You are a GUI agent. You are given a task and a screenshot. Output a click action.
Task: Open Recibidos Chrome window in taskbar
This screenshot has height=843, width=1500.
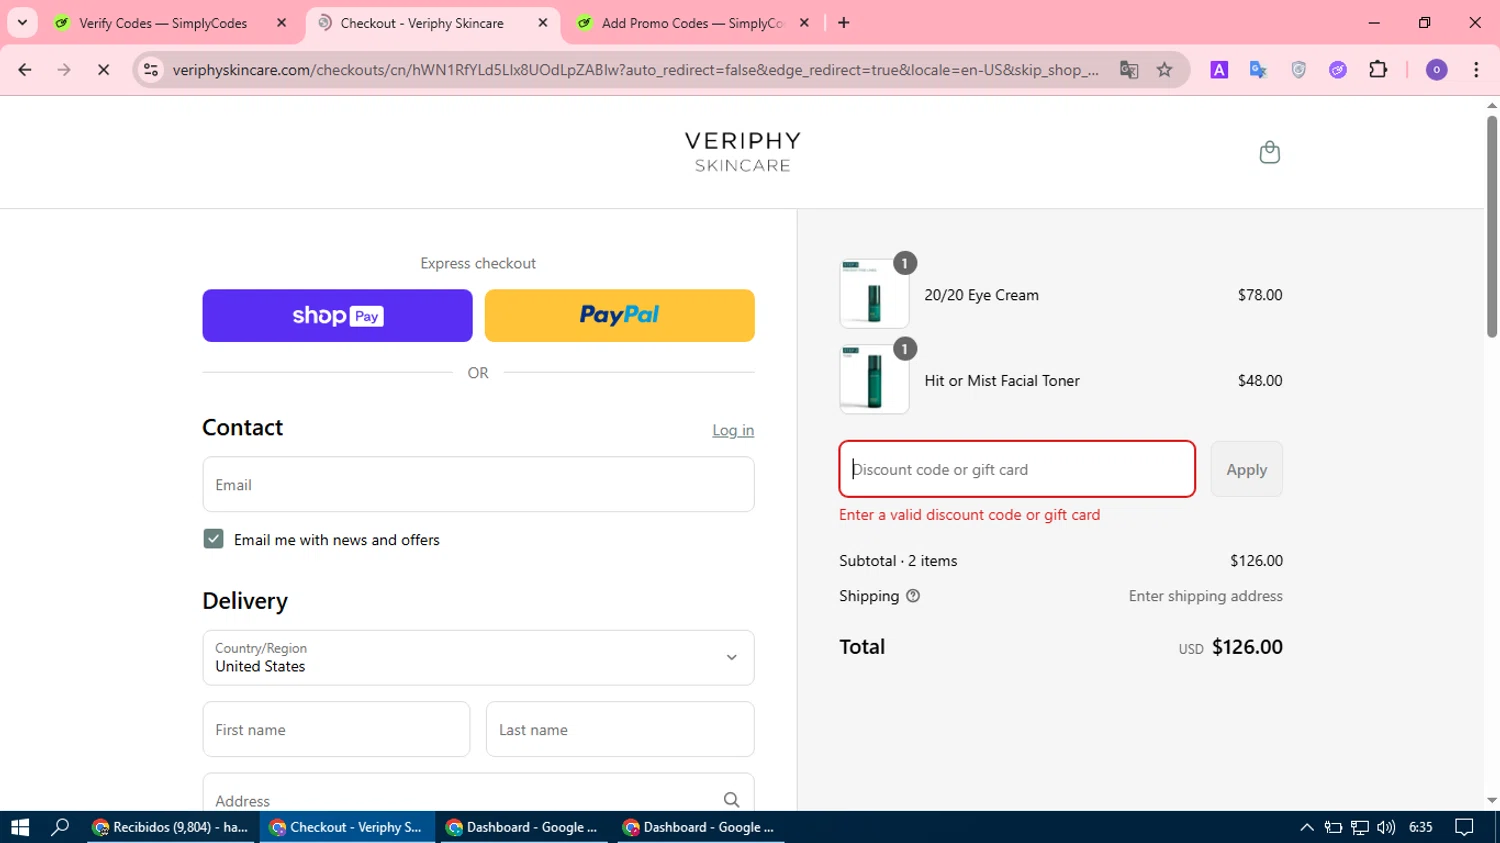click(170, 827)
